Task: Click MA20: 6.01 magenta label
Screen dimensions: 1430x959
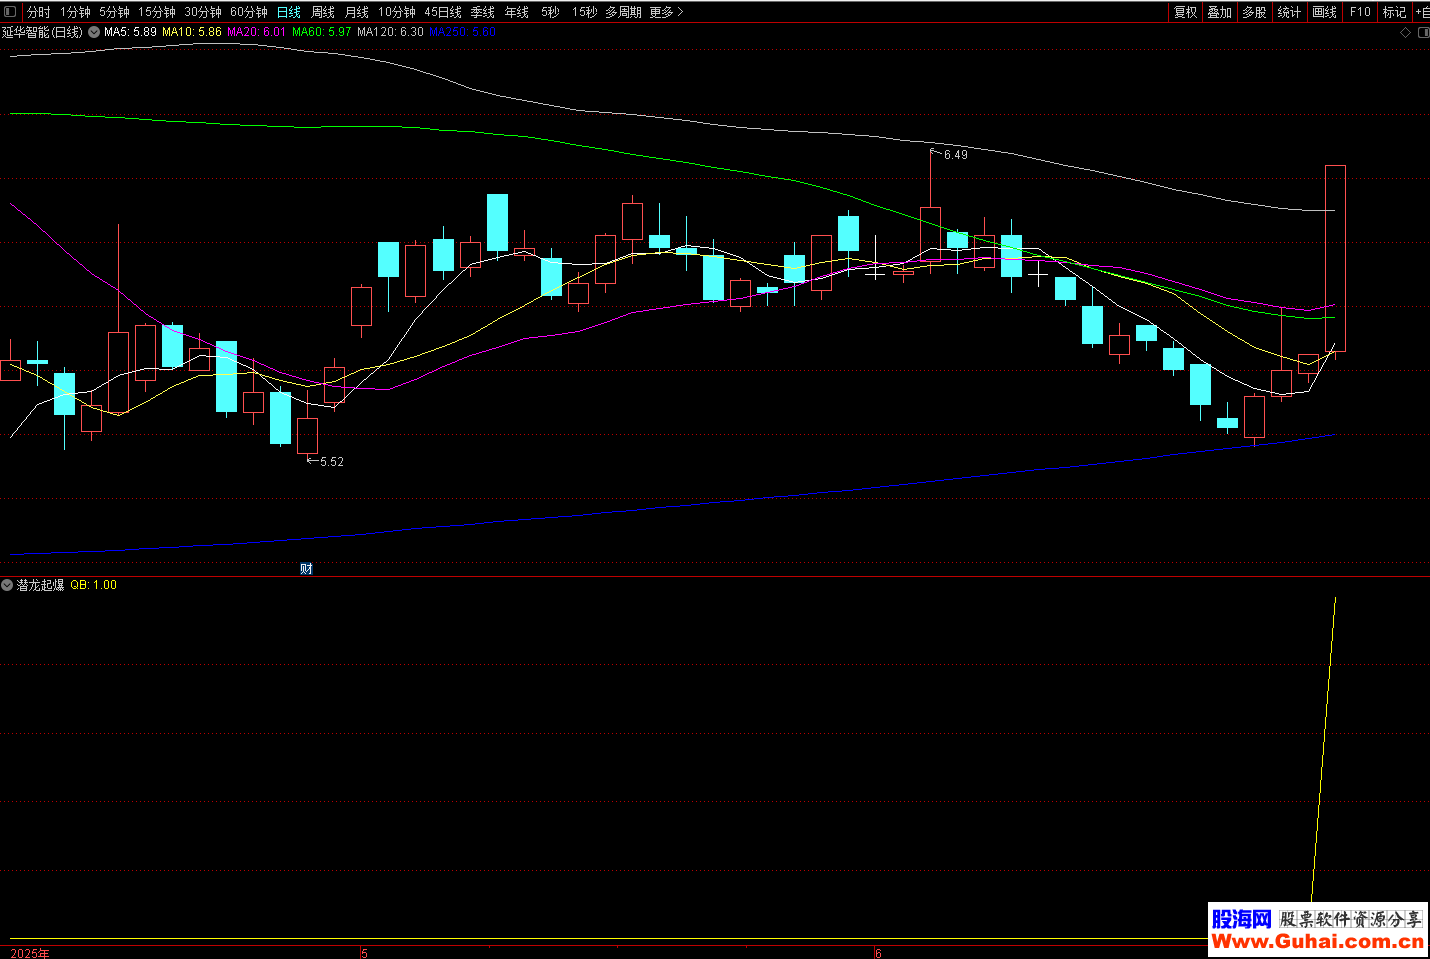Action: (x=256, y=32)
